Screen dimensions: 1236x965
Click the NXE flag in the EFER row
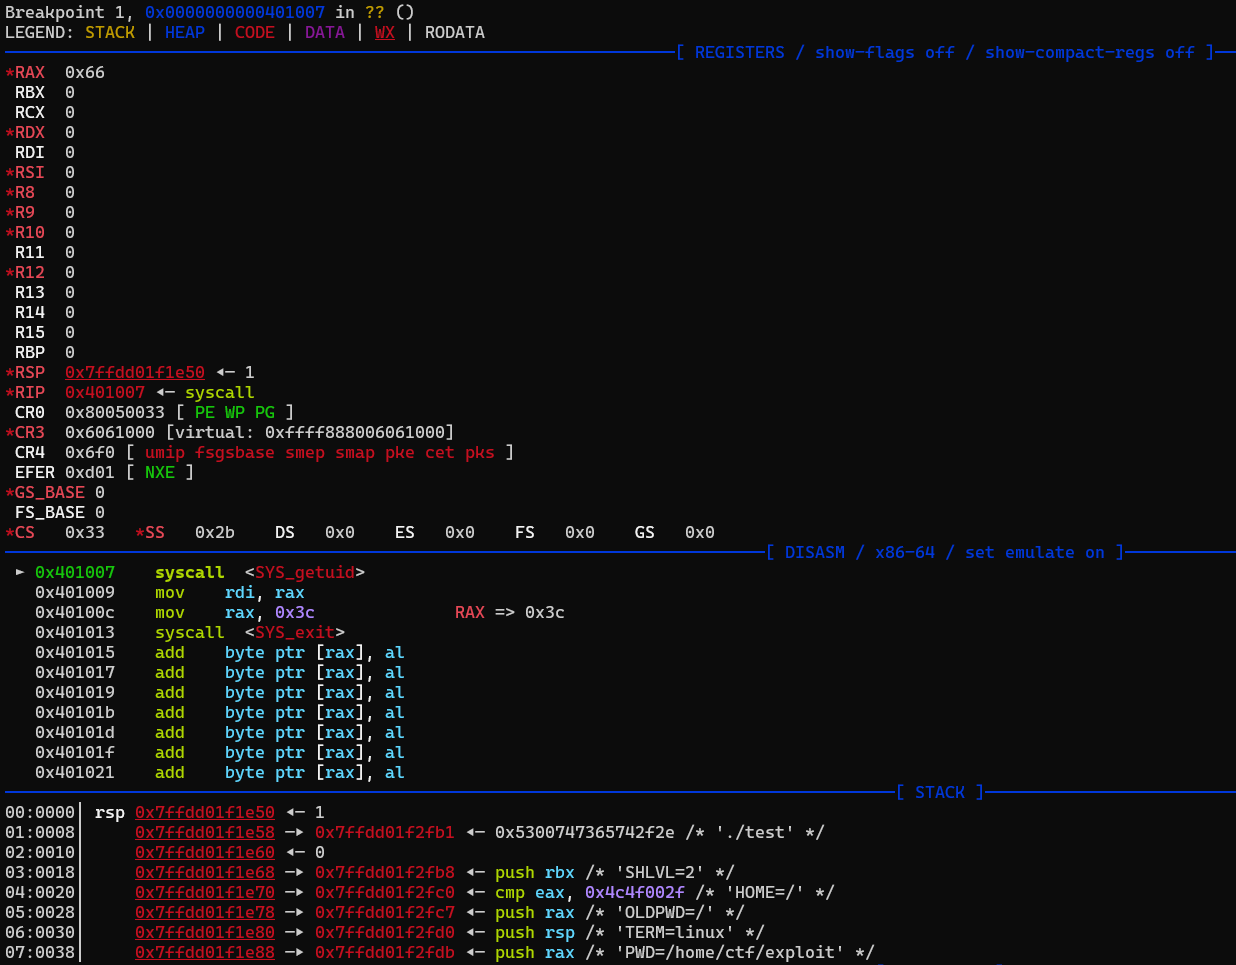[x=159, y=472]
